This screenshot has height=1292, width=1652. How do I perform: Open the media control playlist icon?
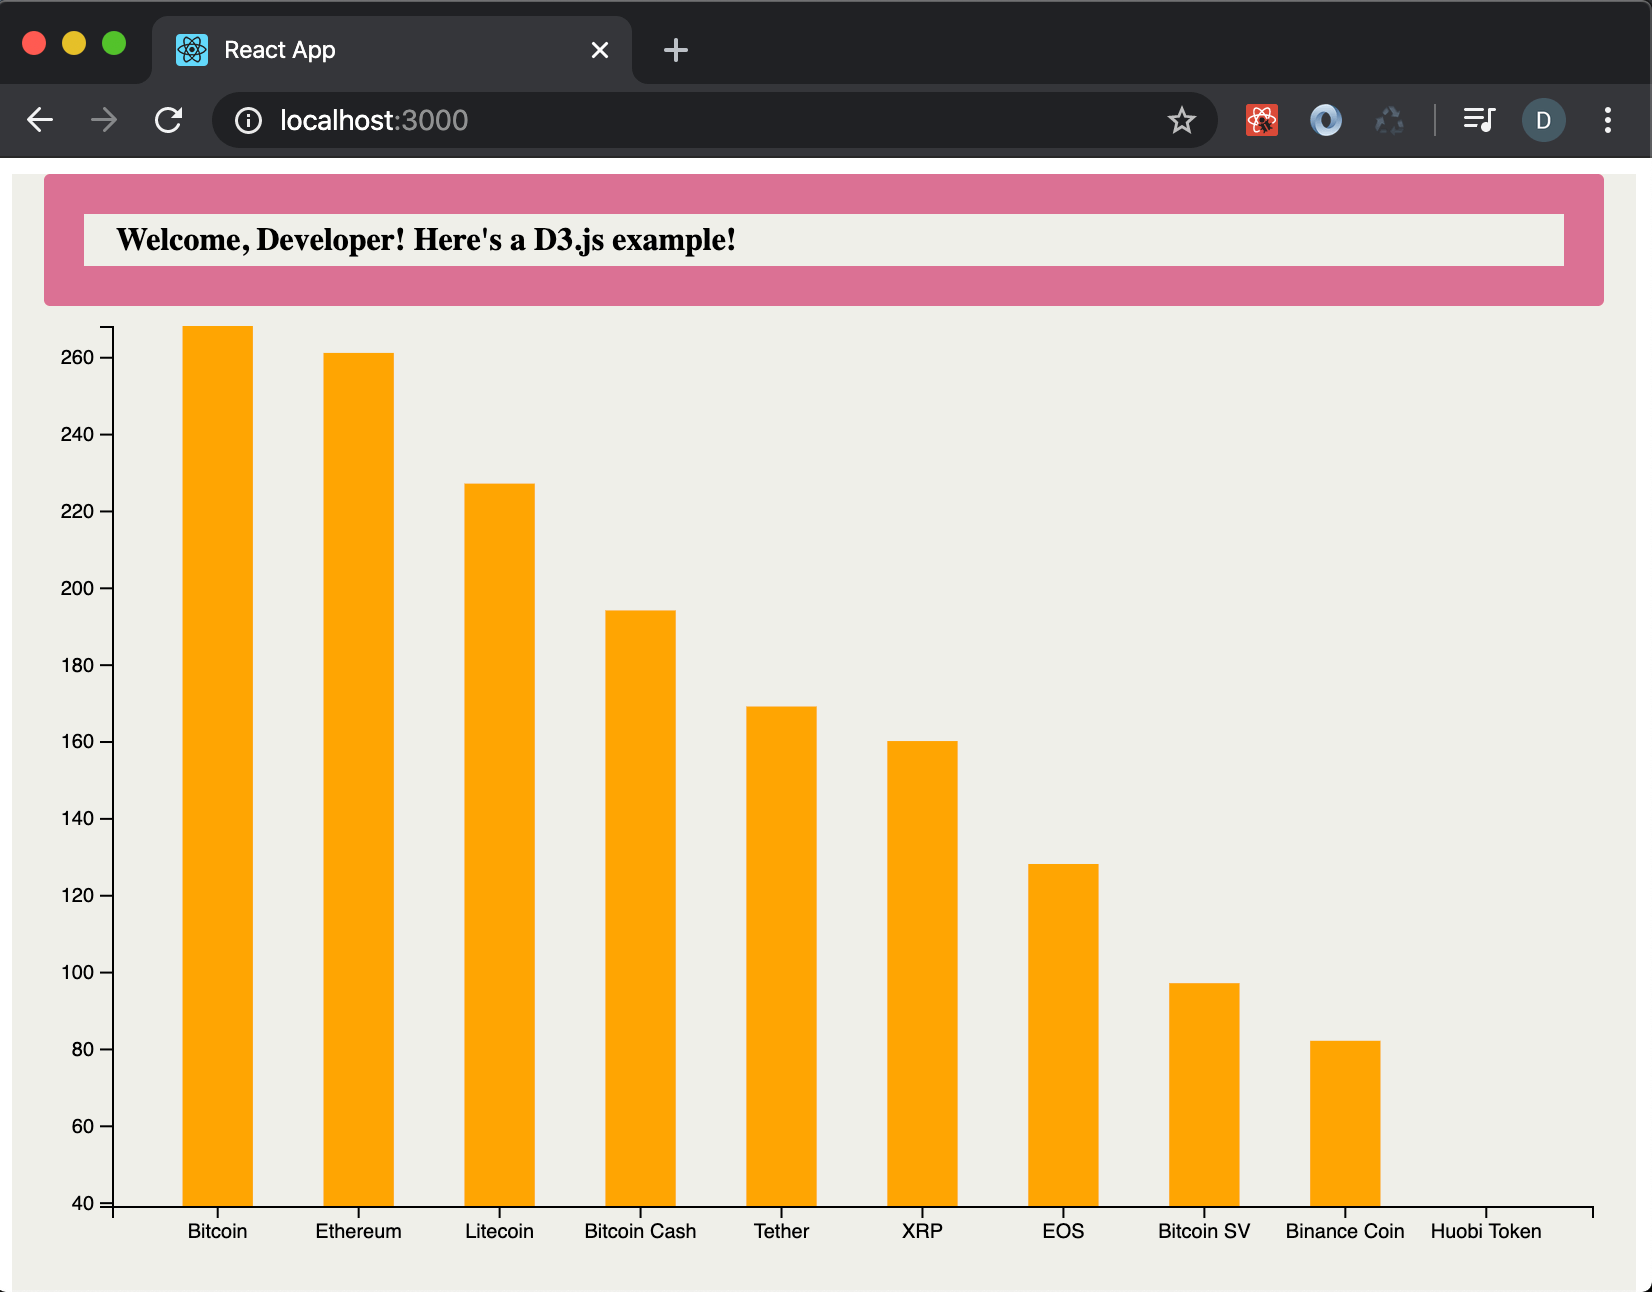(1479, 120)
